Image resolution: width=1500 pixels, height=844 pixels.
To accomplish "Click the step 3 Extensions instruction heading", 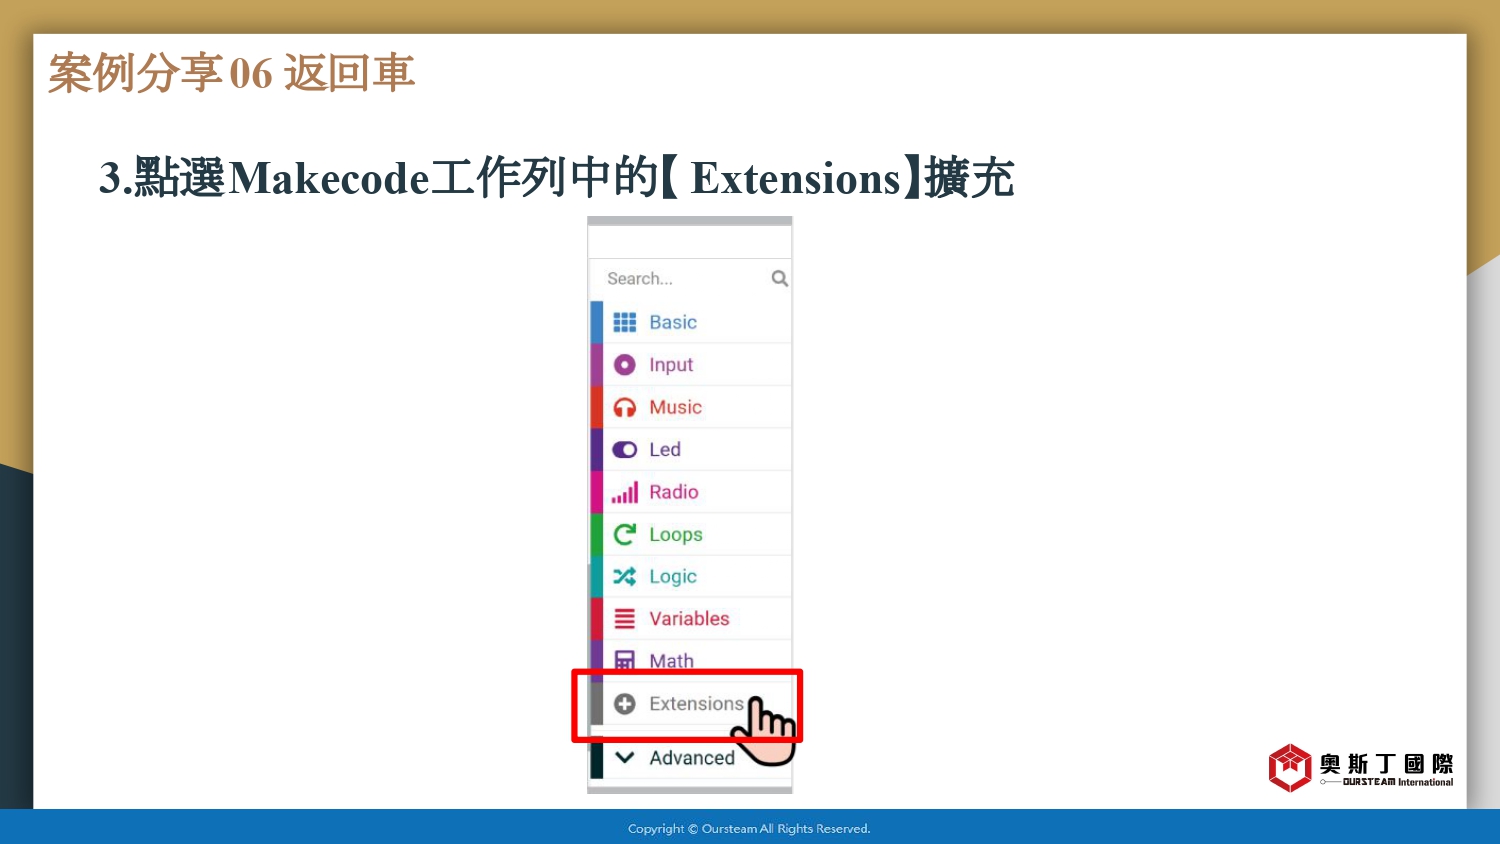I will point(557,178).
